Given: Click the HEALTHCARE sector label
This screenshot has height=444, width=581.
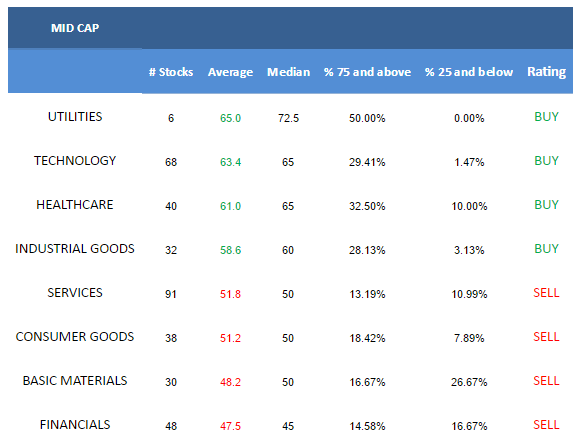Looking at the screenshot, I should click(x=75, y=205).
